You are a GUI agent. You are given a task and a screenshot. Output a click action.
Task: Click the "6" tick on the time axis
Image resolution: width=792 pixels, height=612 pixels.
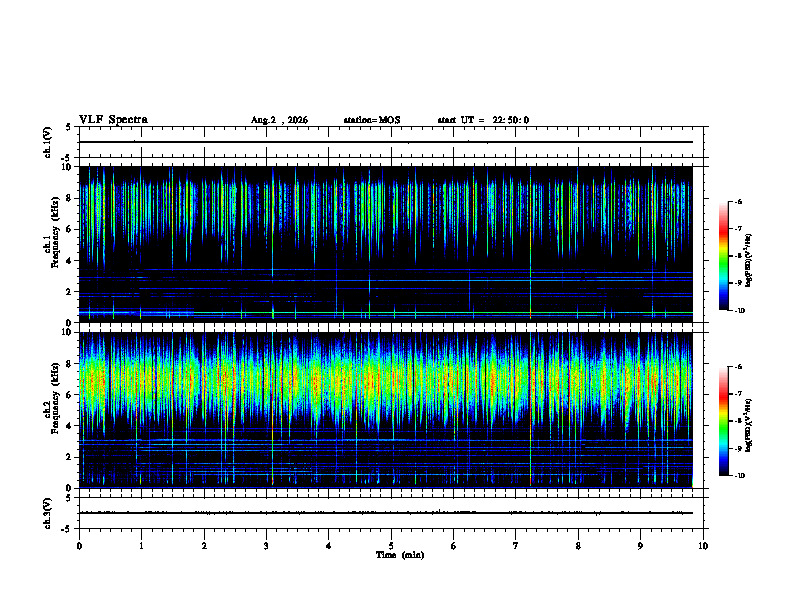click(454, 546)
